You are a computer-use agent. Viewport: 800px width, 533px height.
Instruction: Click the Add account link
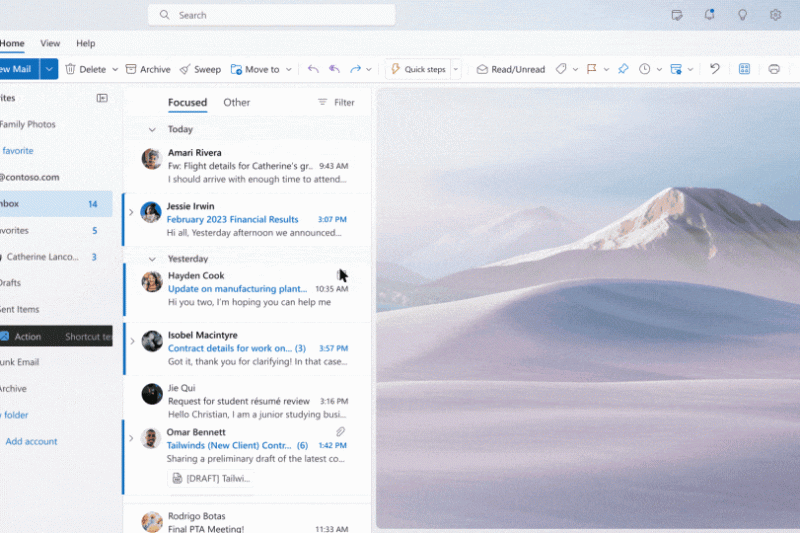click(31, 441)
